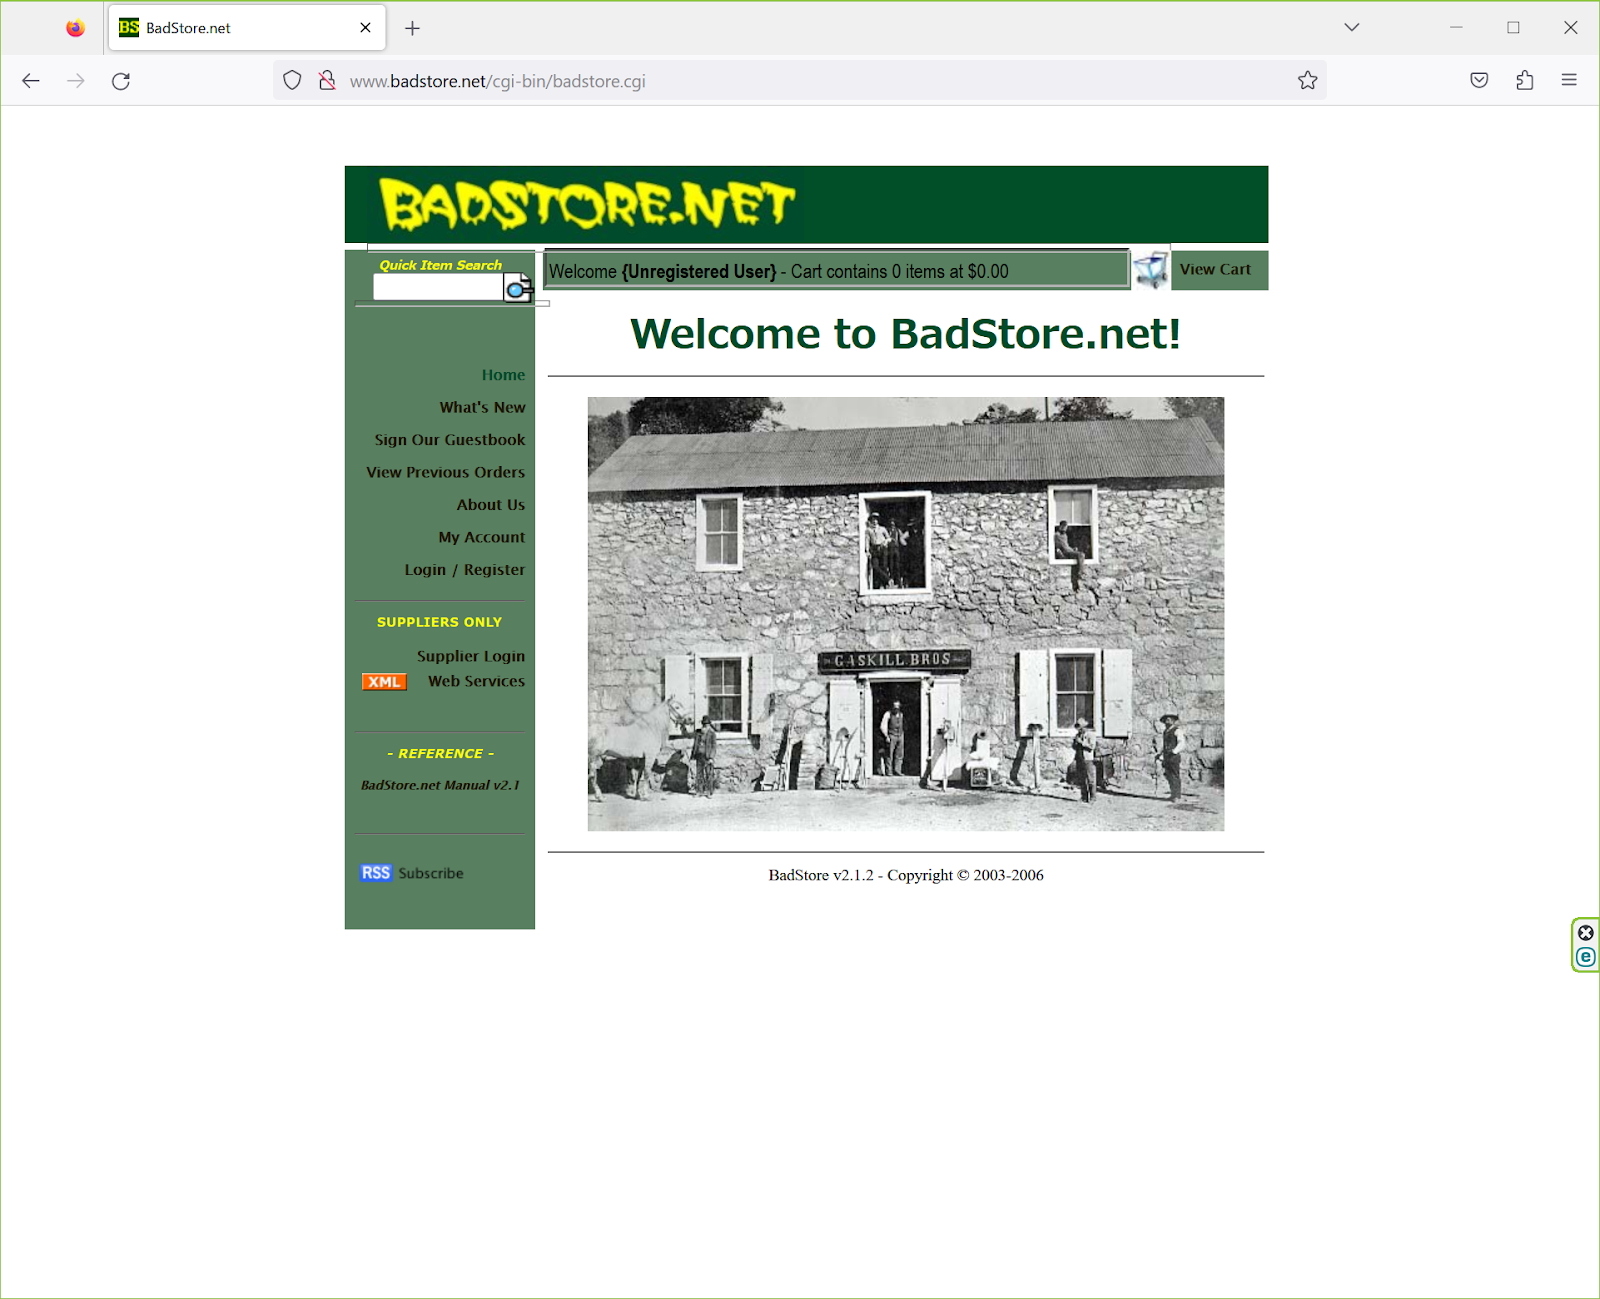Click the page reload icon
The height and width of the screenshot is (1299, 1600).
(x=121, y=81)
